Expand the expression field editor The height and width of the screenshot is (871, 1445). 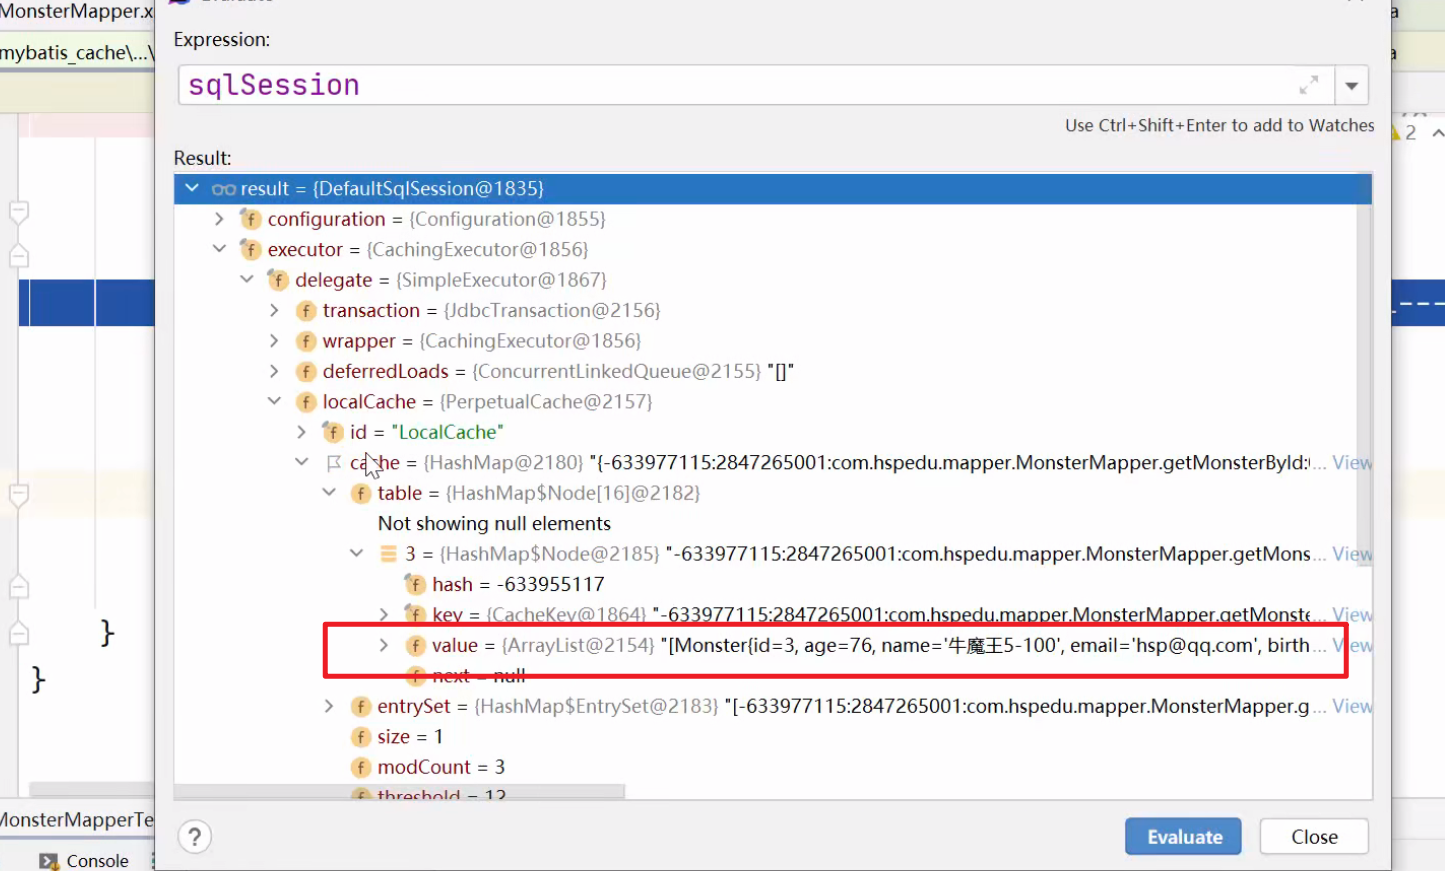1308,86
